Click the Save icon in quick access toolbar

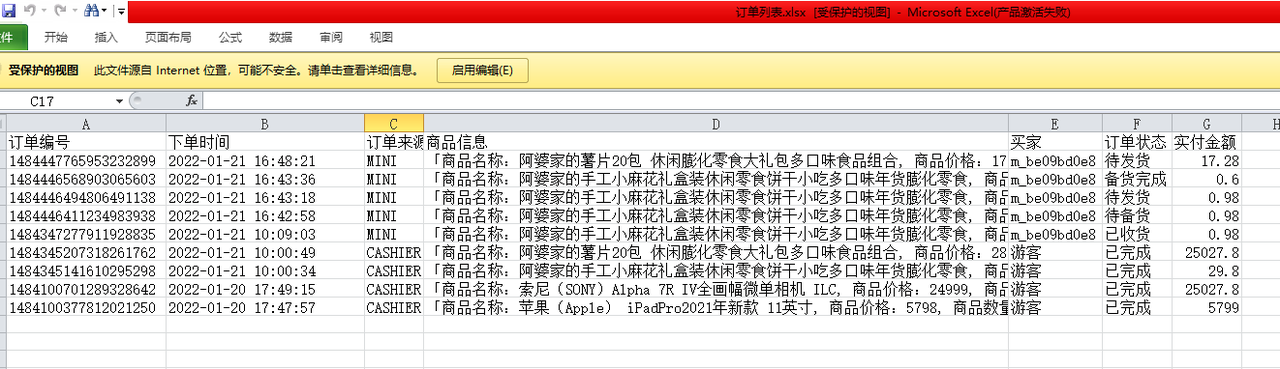(x=8, y=11)
